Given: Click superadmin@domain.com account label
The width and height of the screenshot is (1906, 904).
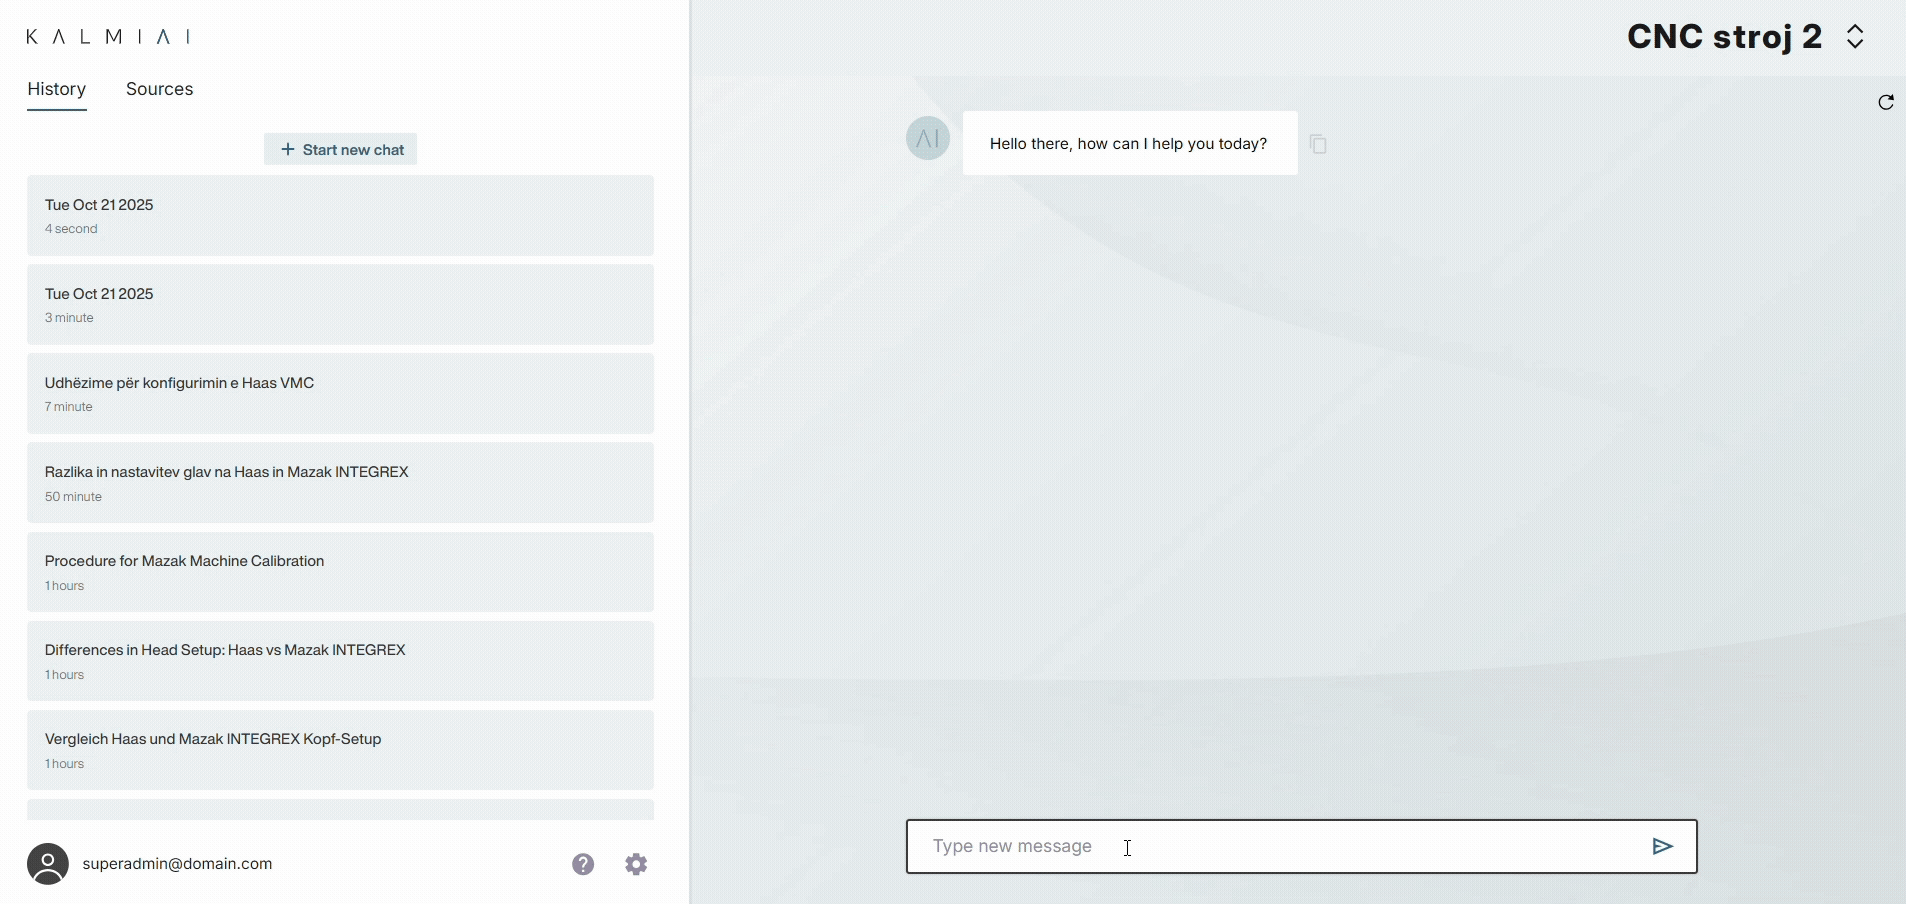Looking at the screenshot, I should (x=177, y=864).
